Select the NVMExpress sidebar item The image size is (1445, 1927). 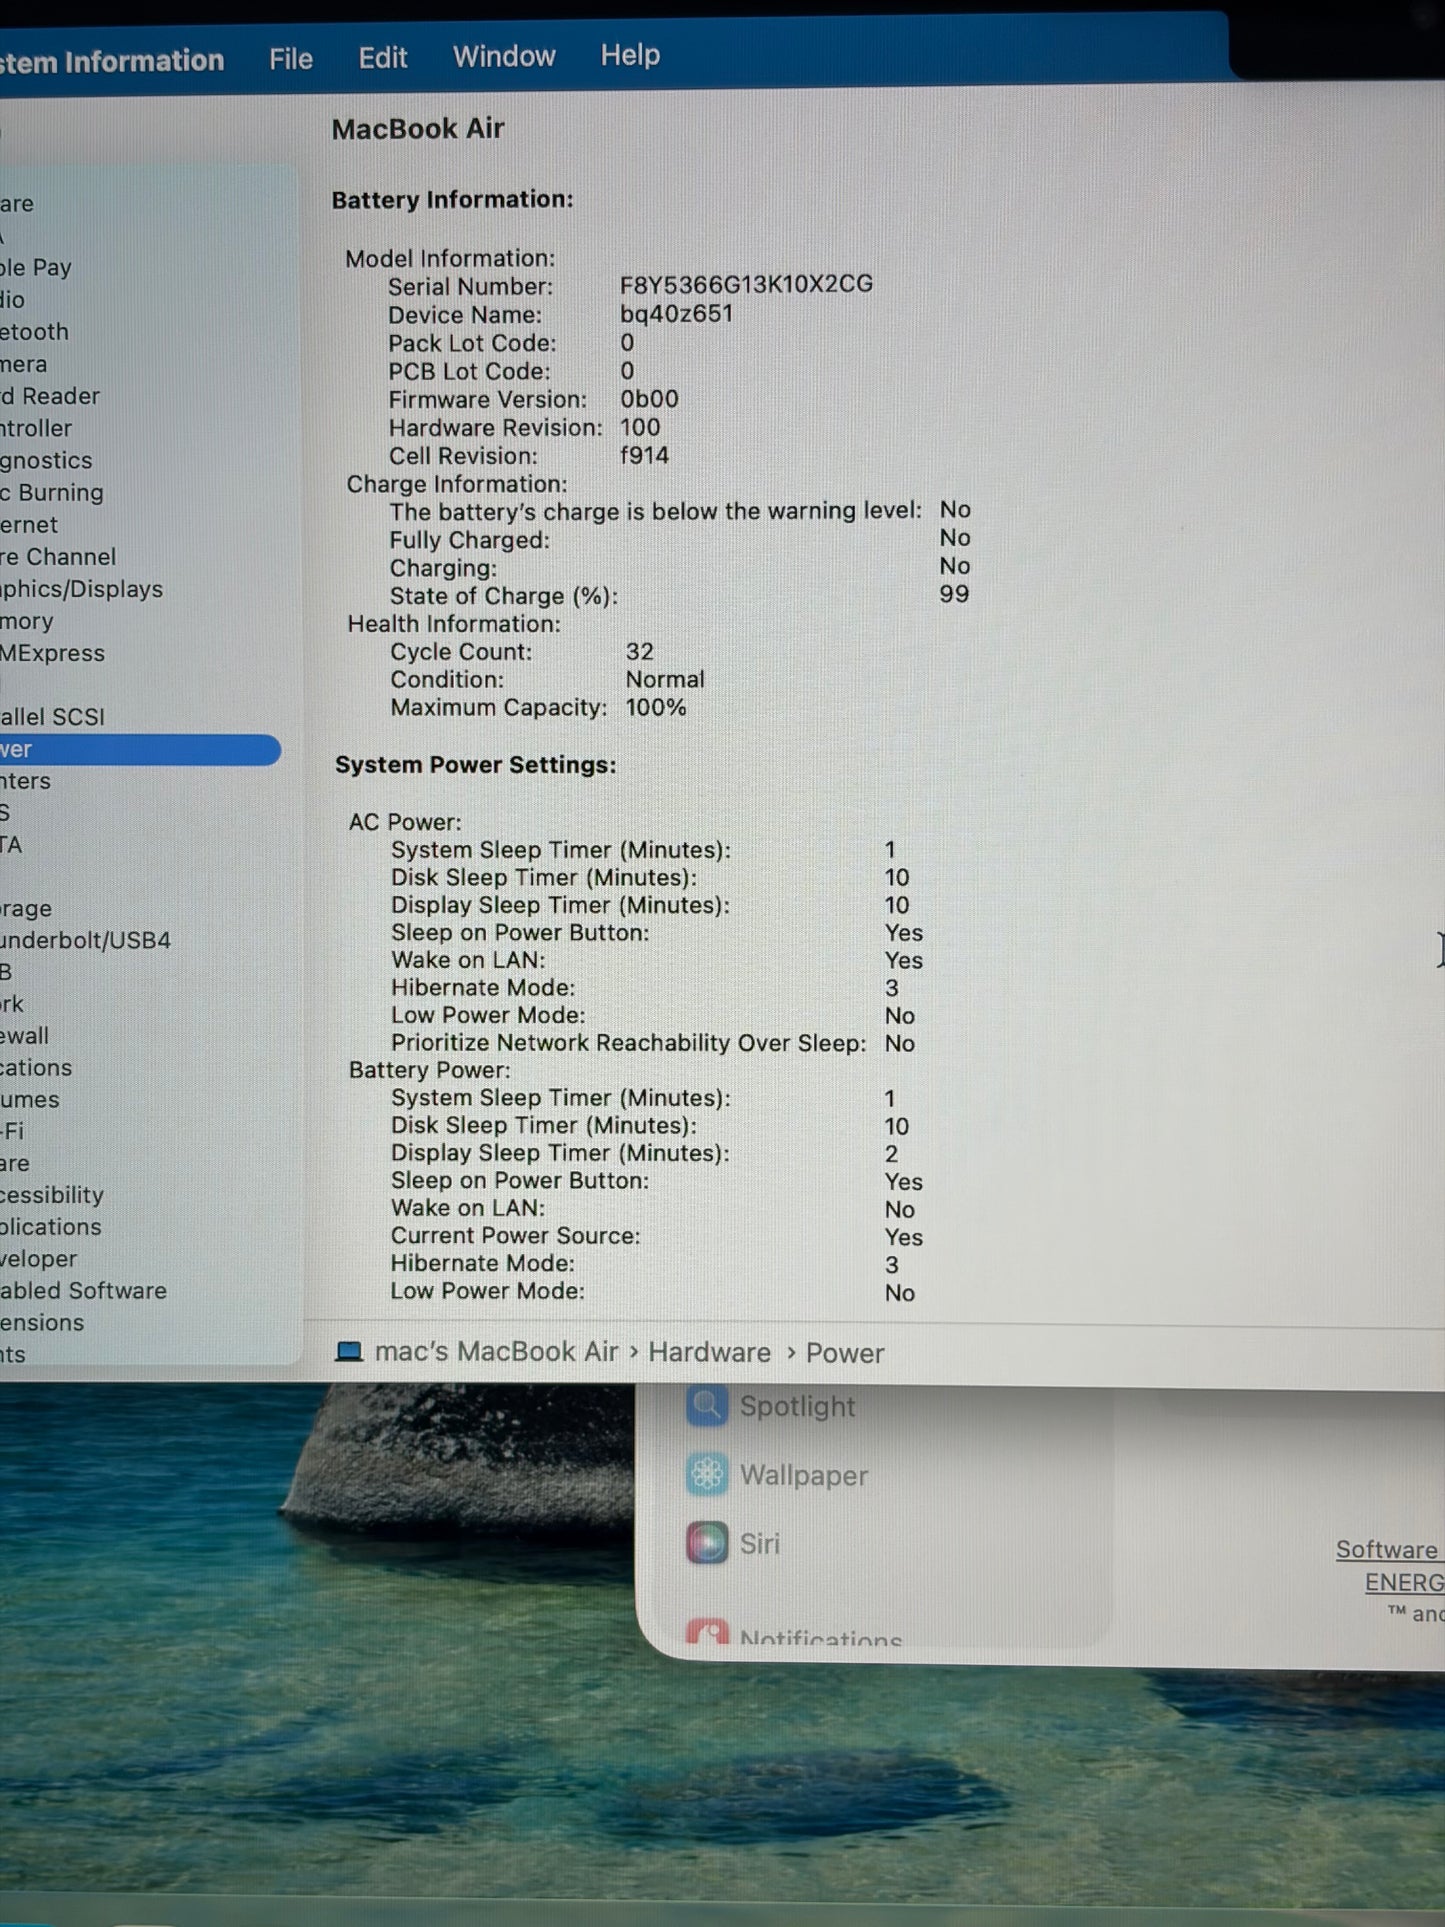point(53,653)
